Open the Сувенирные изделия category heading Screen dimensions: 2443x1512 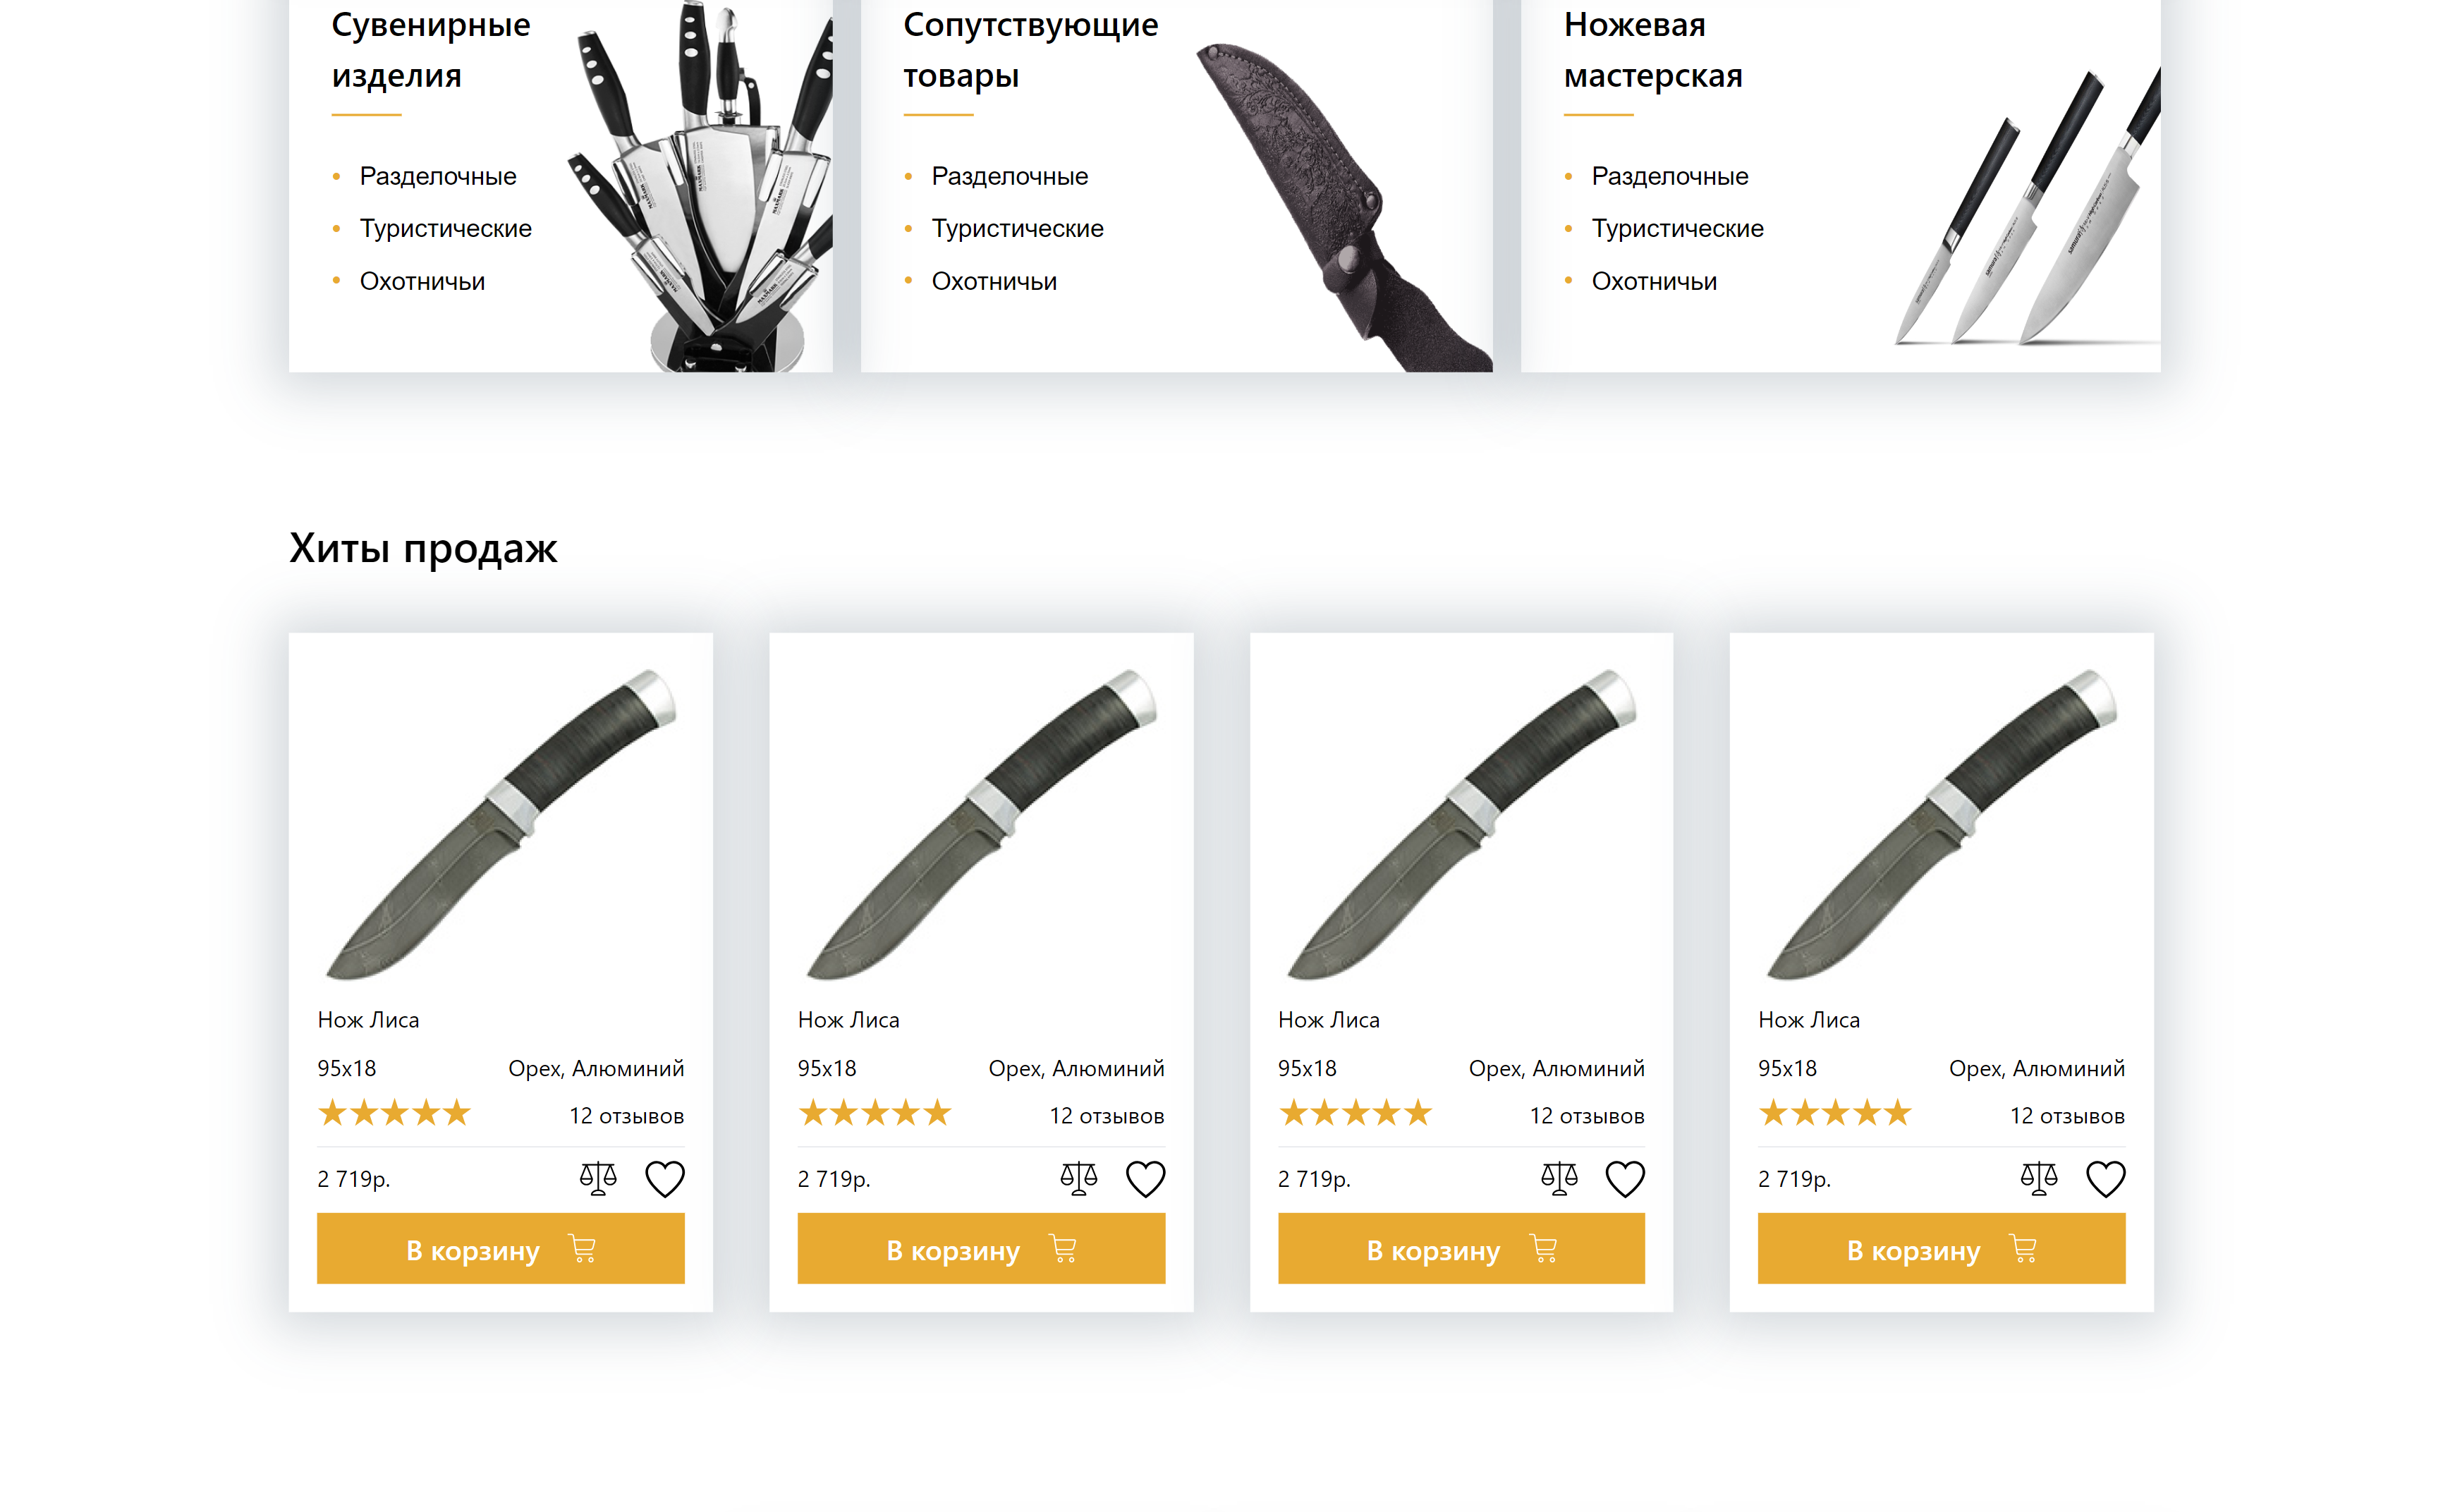(431, 49)
